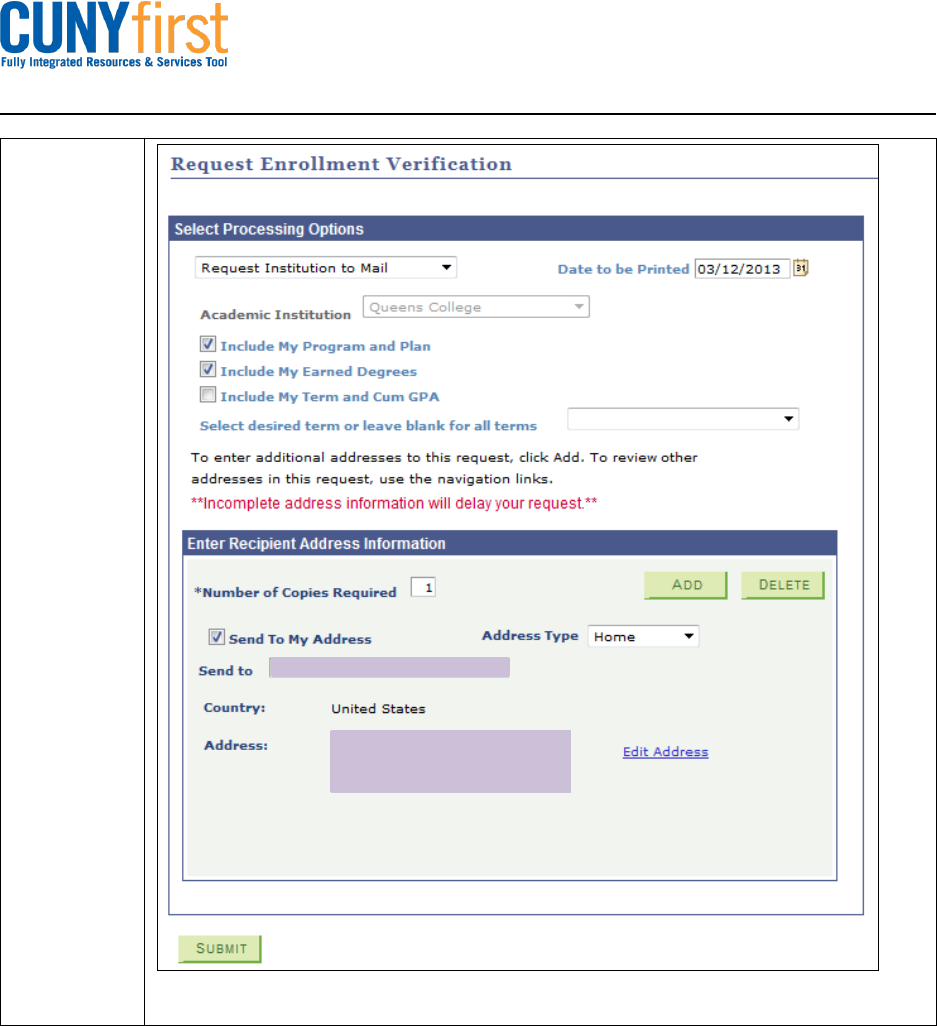Open the Queens College institution dropdown
Viewport: 937px width, 1026px height.
click(476, 307)
